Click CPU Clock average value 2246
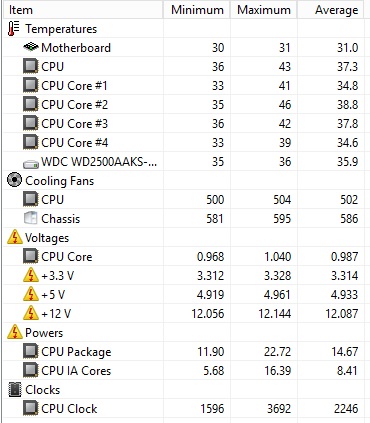Image resolution: width=370 pixels, height=423 pixels. (346, 409)
